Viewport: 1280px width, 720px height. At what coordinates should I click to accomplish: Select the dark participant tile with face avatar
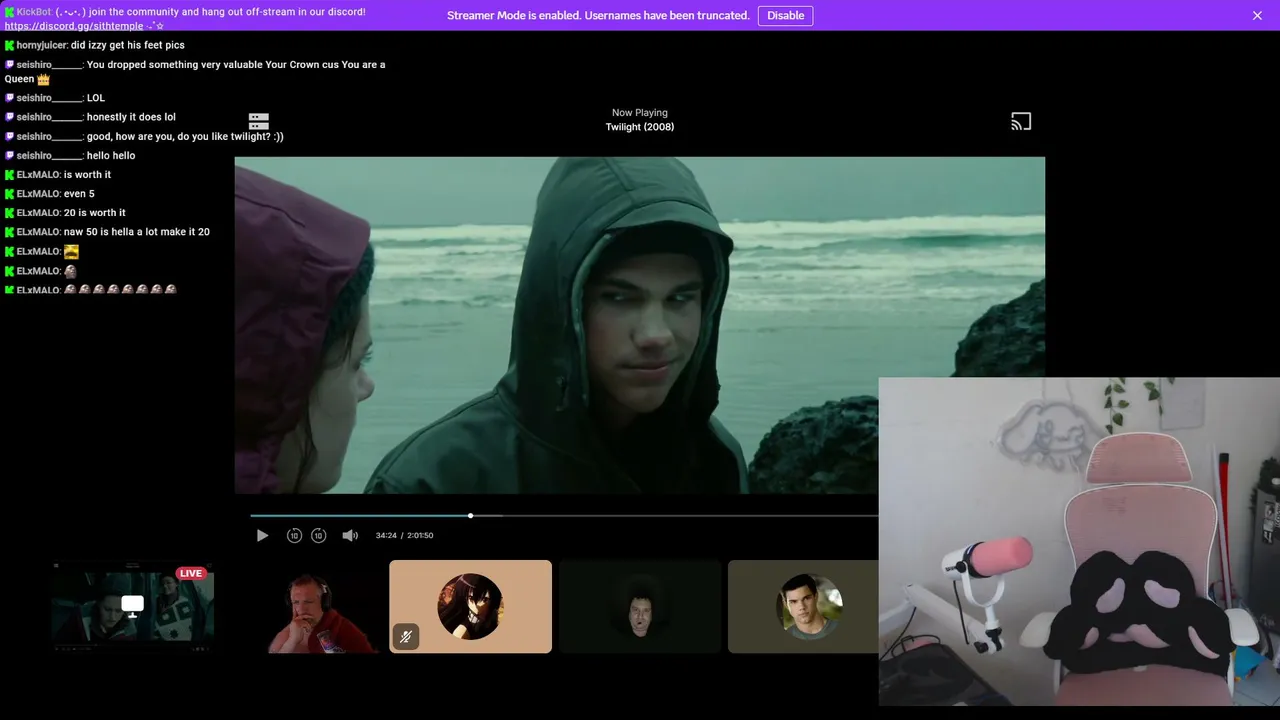640,607
